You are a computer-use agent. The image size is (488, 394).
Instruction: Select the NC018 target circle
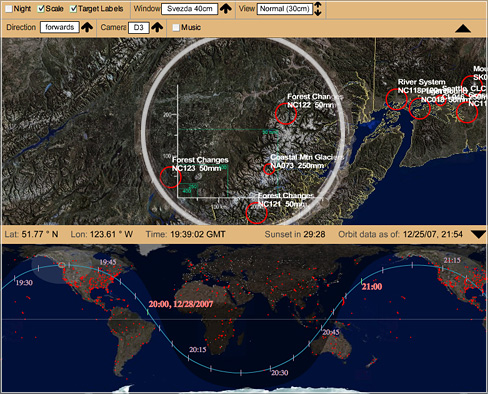point(420,108)
